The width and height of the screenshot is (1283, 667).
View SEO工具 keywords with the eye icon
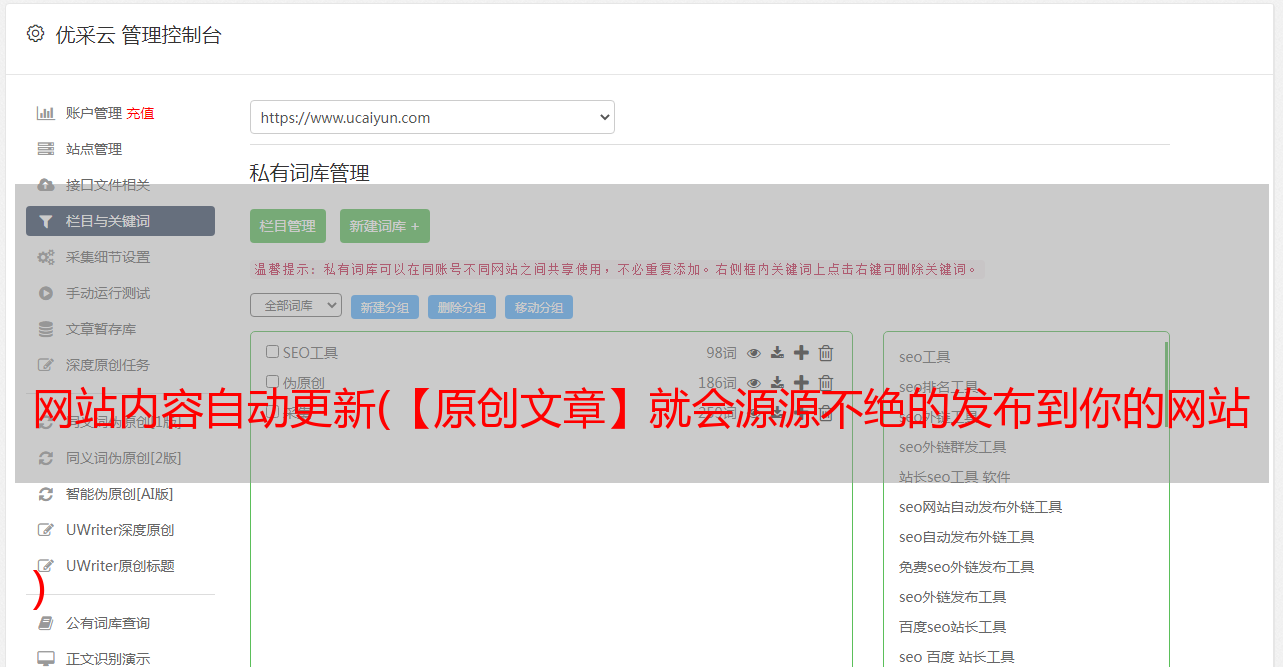[x=754, y=353]
